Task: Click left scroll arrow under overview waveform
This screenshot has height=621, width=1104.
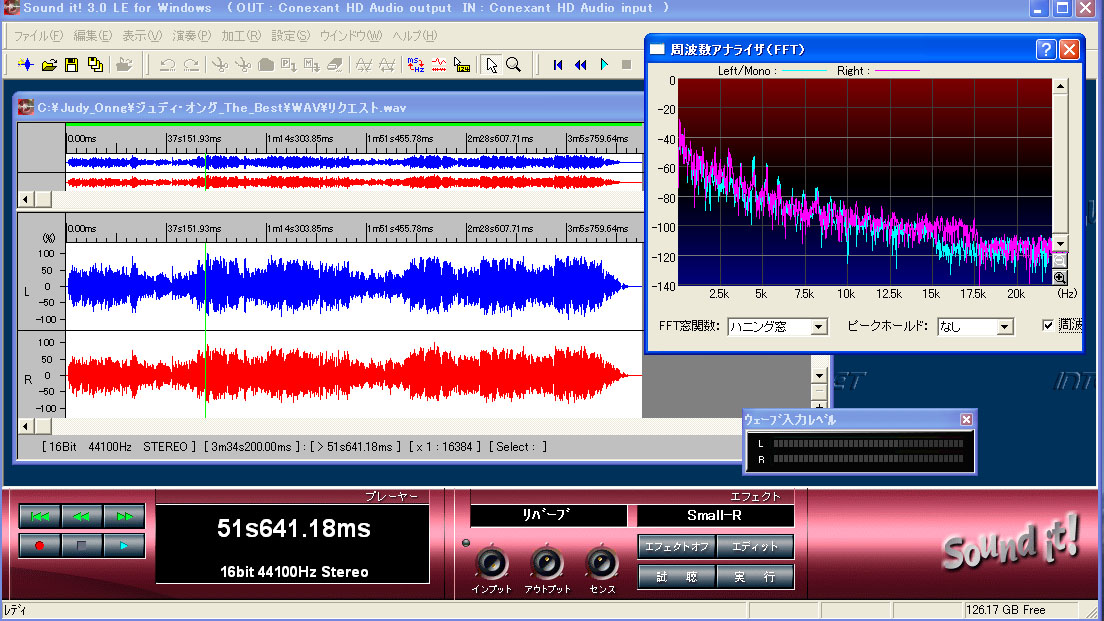Action: (x=25, y=199)
